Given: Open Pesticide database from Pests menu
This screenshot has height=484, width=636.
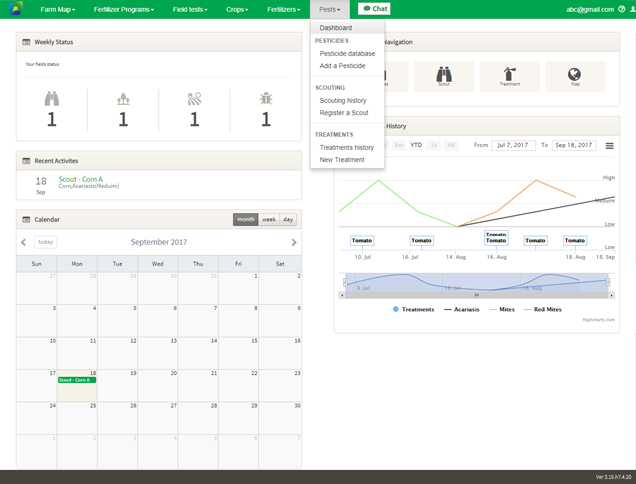Looking at the screenshot, I should point(347,54).
